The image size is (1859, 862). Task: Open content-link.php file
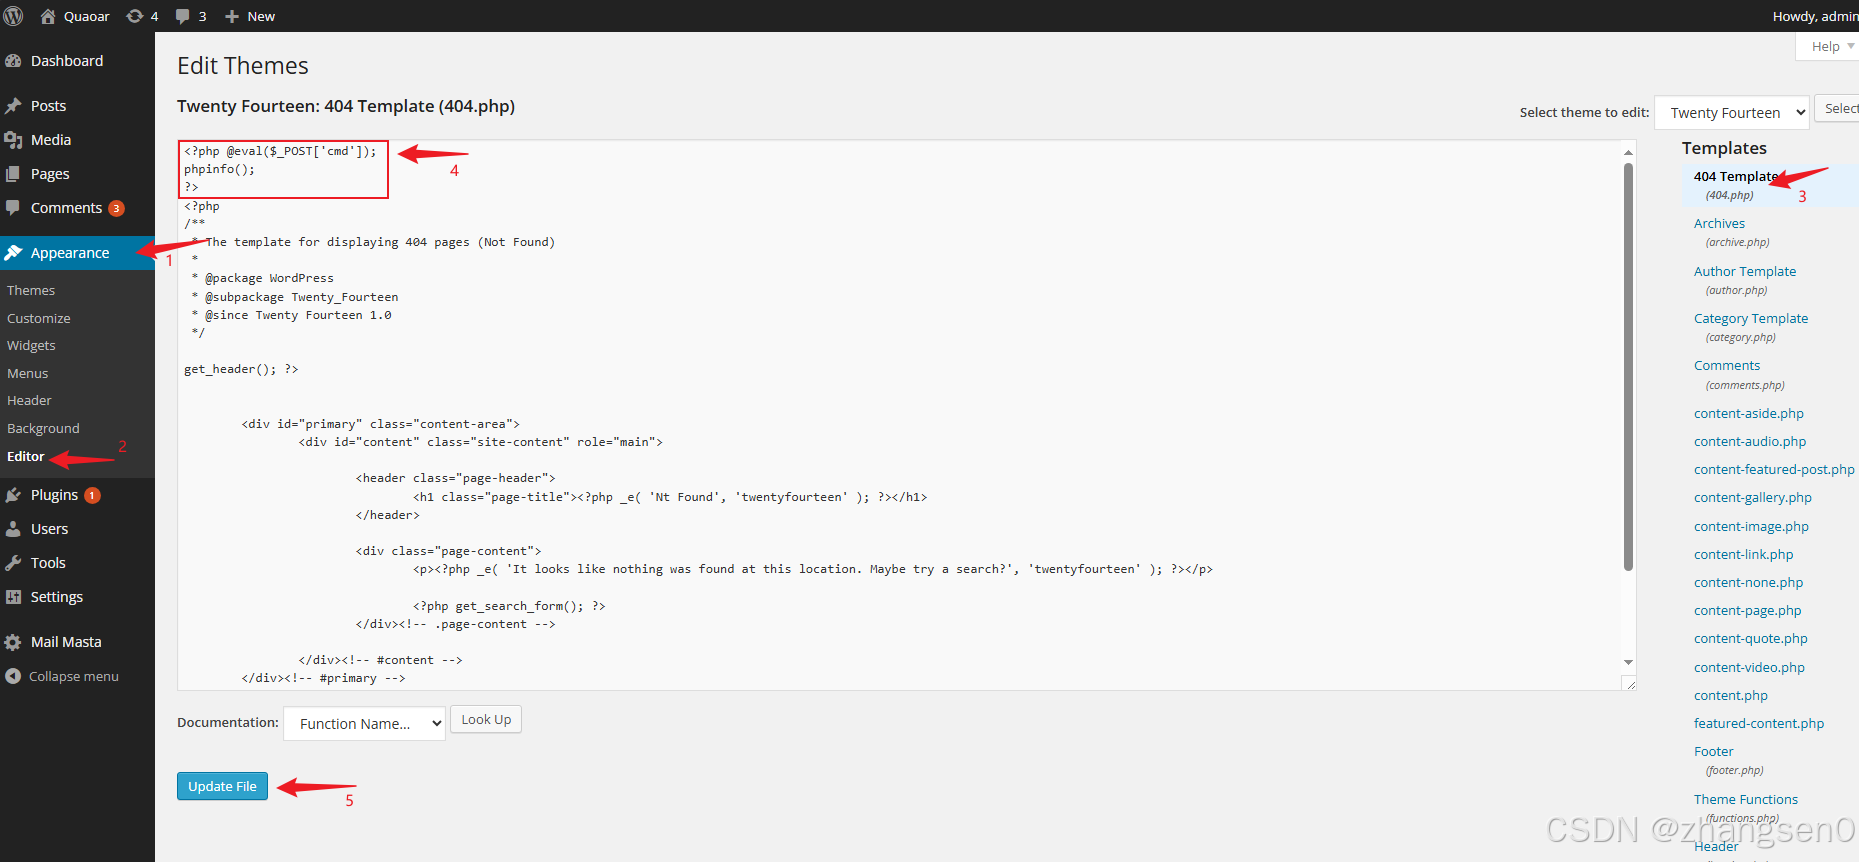1744,554
